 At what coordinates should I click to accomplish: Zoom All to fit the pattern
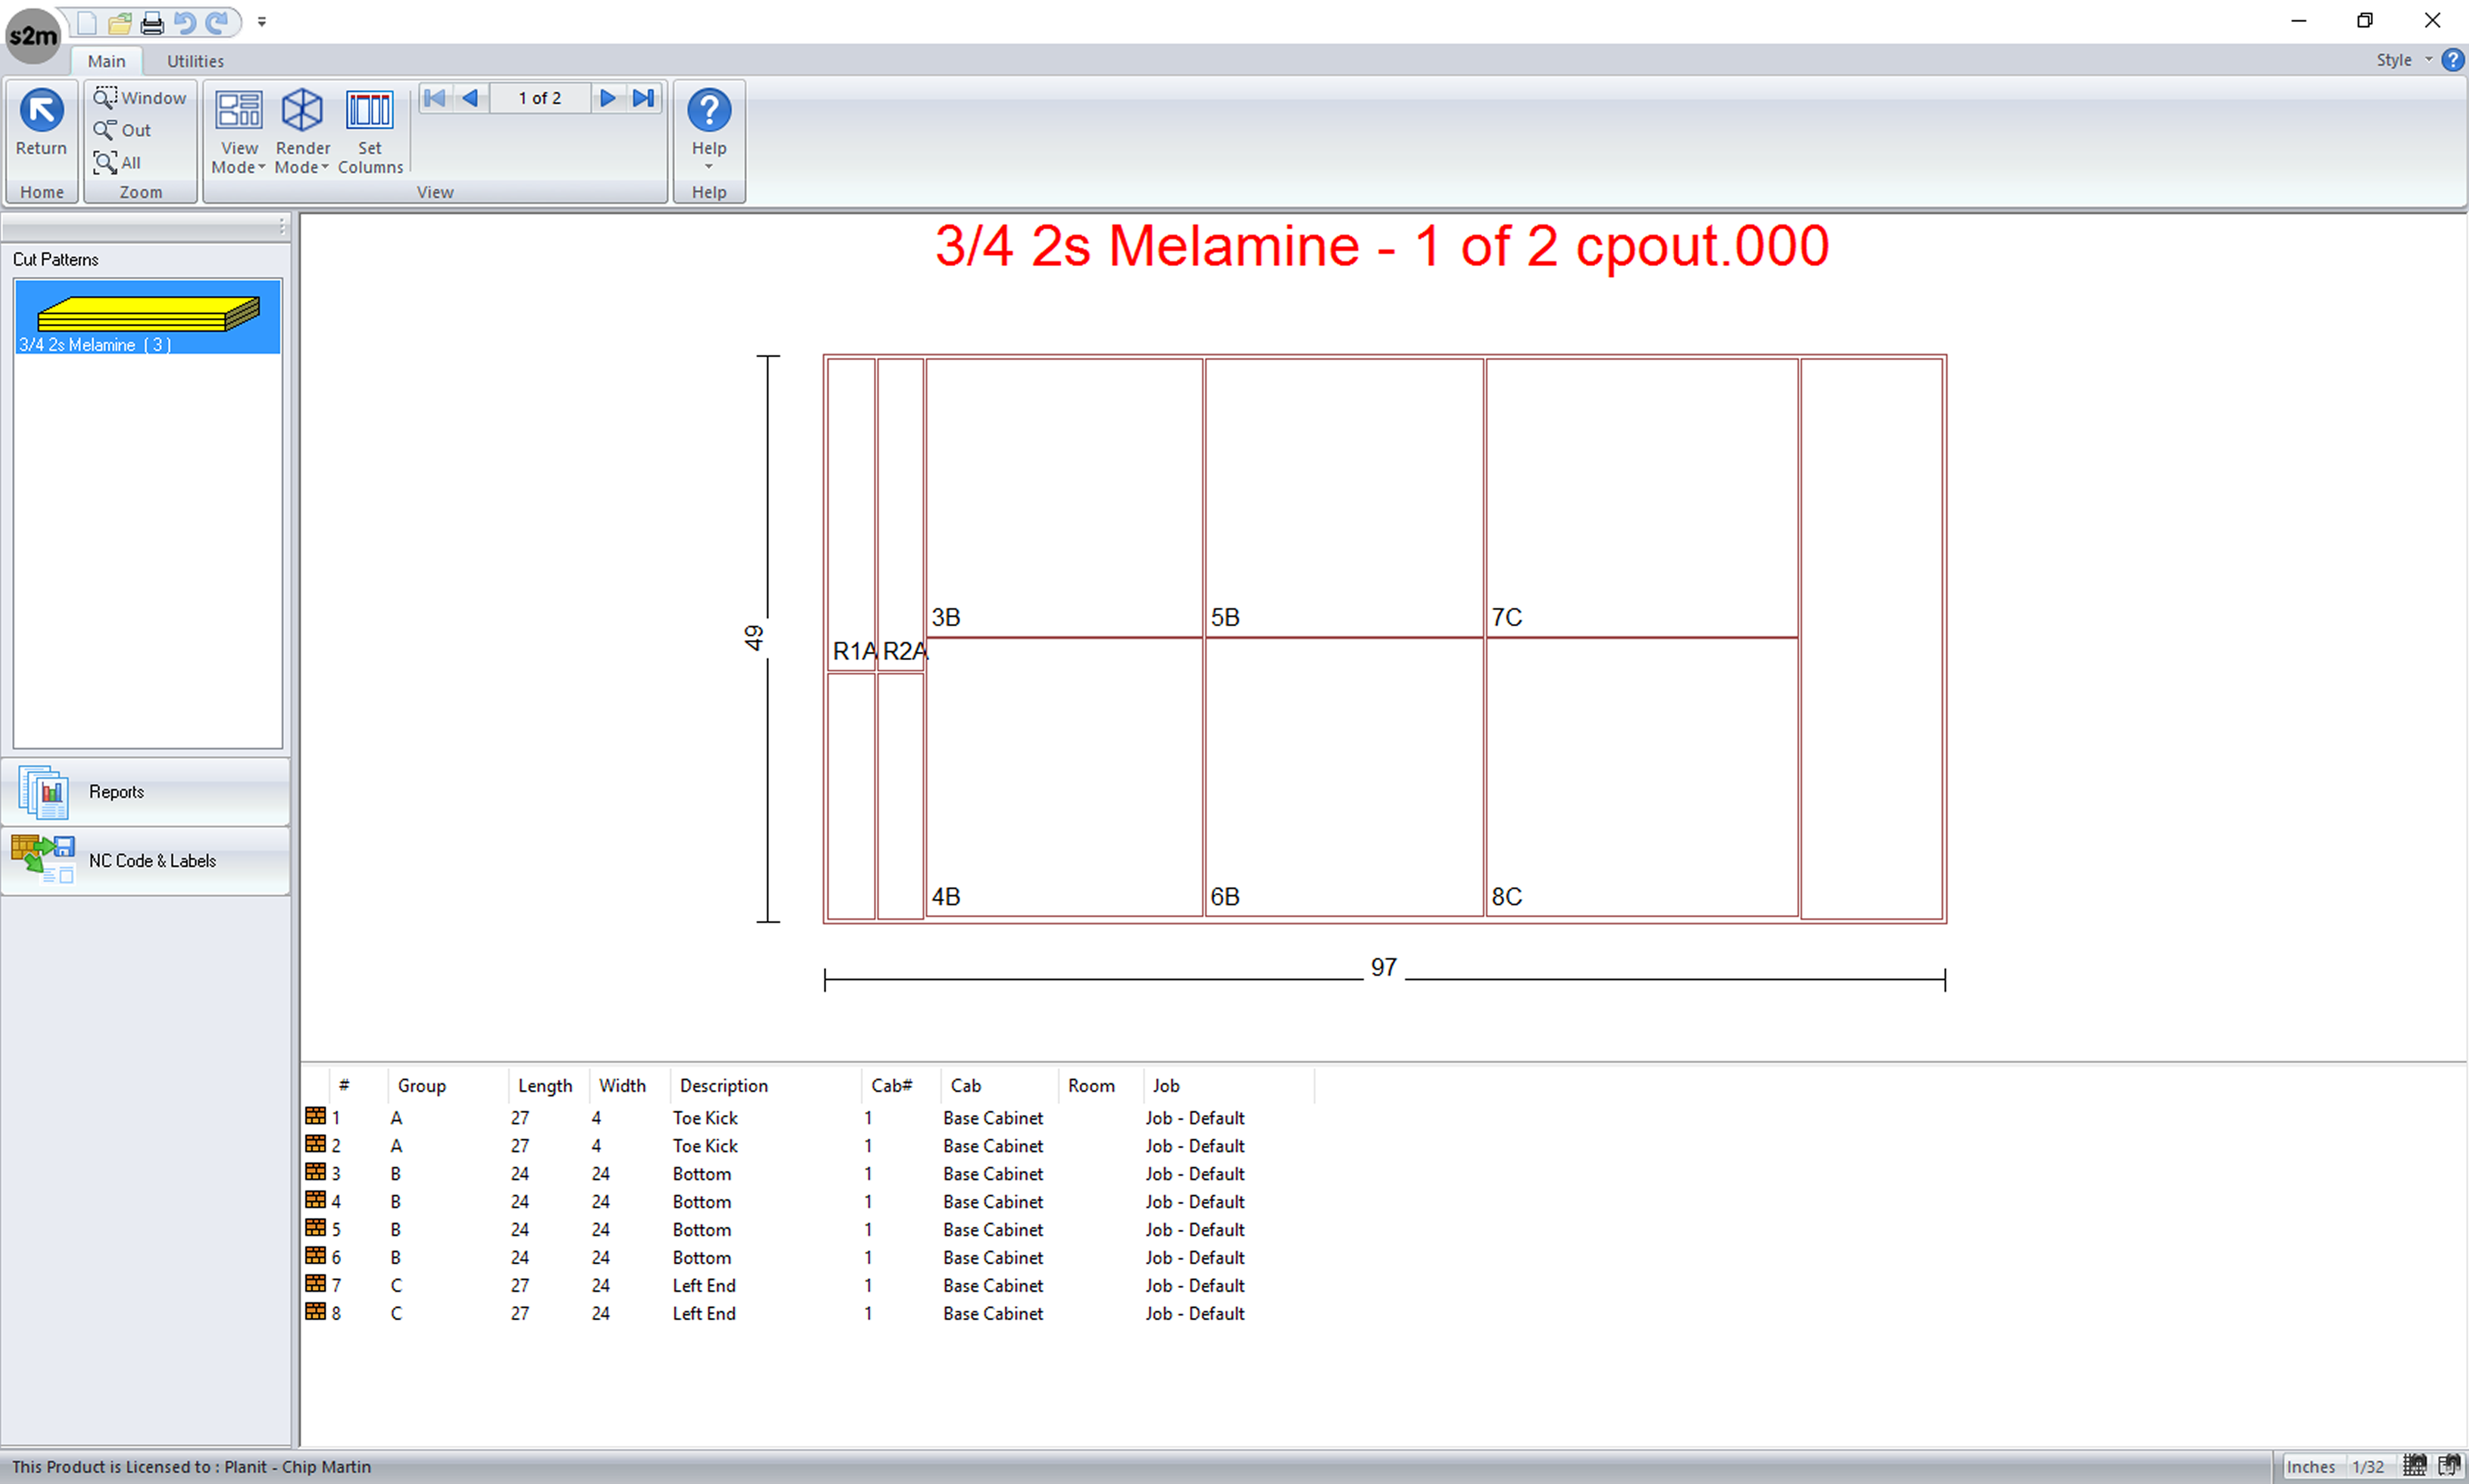coord(118,162)
